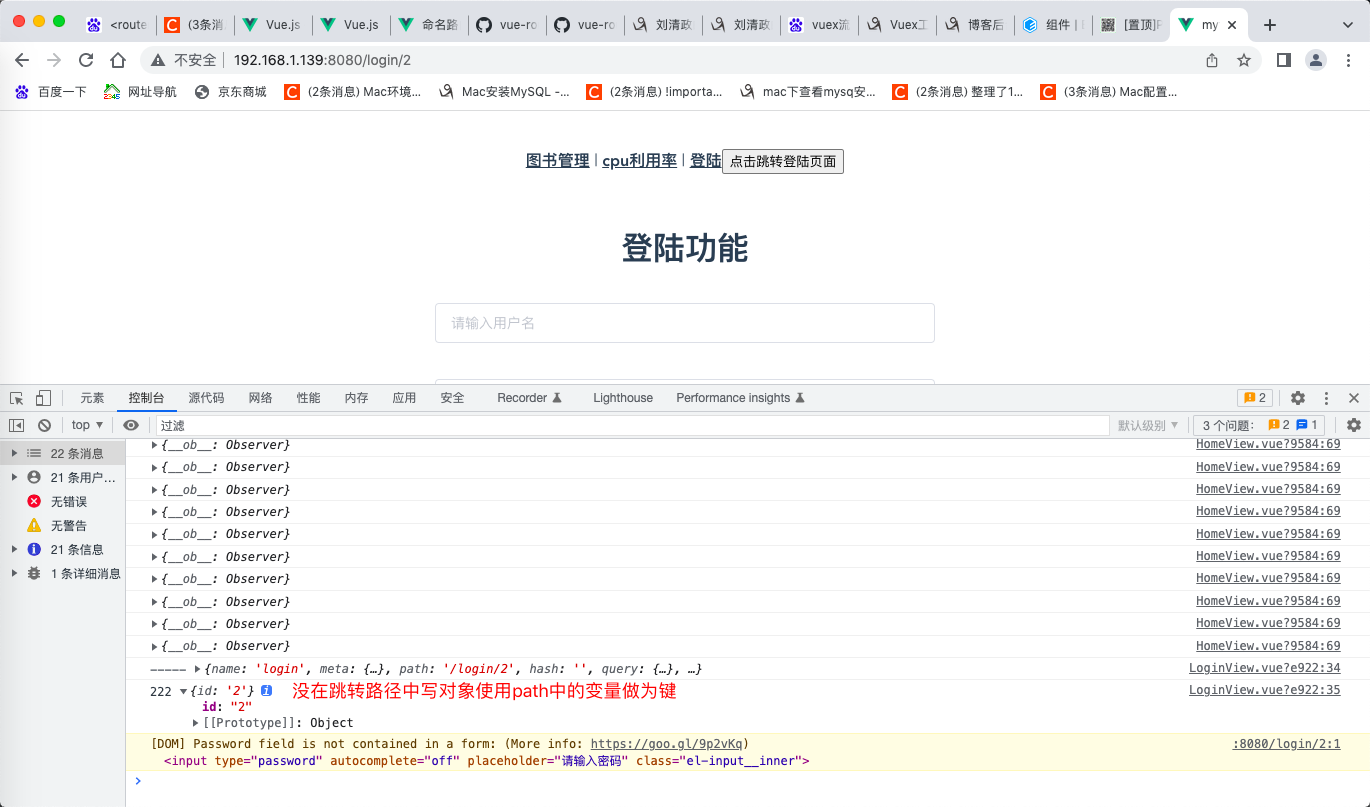Click the info icon beside {id: '2'}
The height and width of the screenshot is (807, 1370).
(267, 691)
